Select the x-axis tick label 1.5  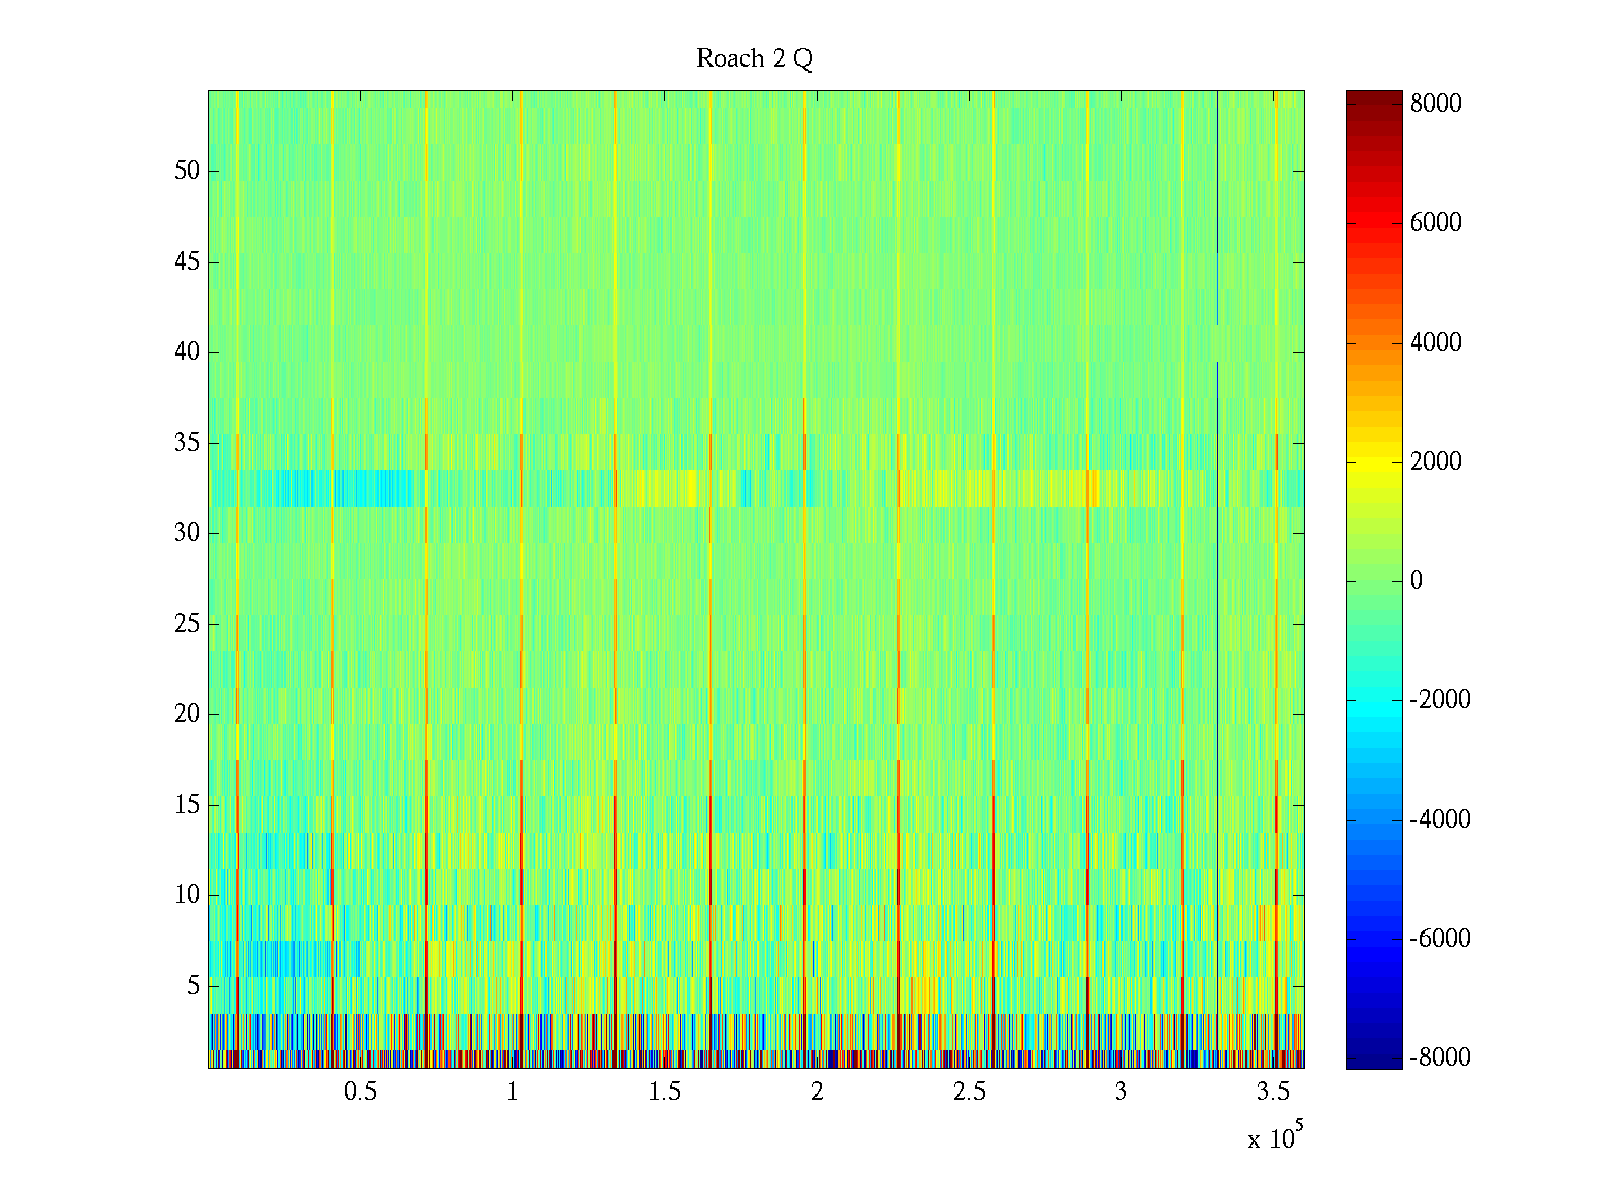click(664, 1092)
